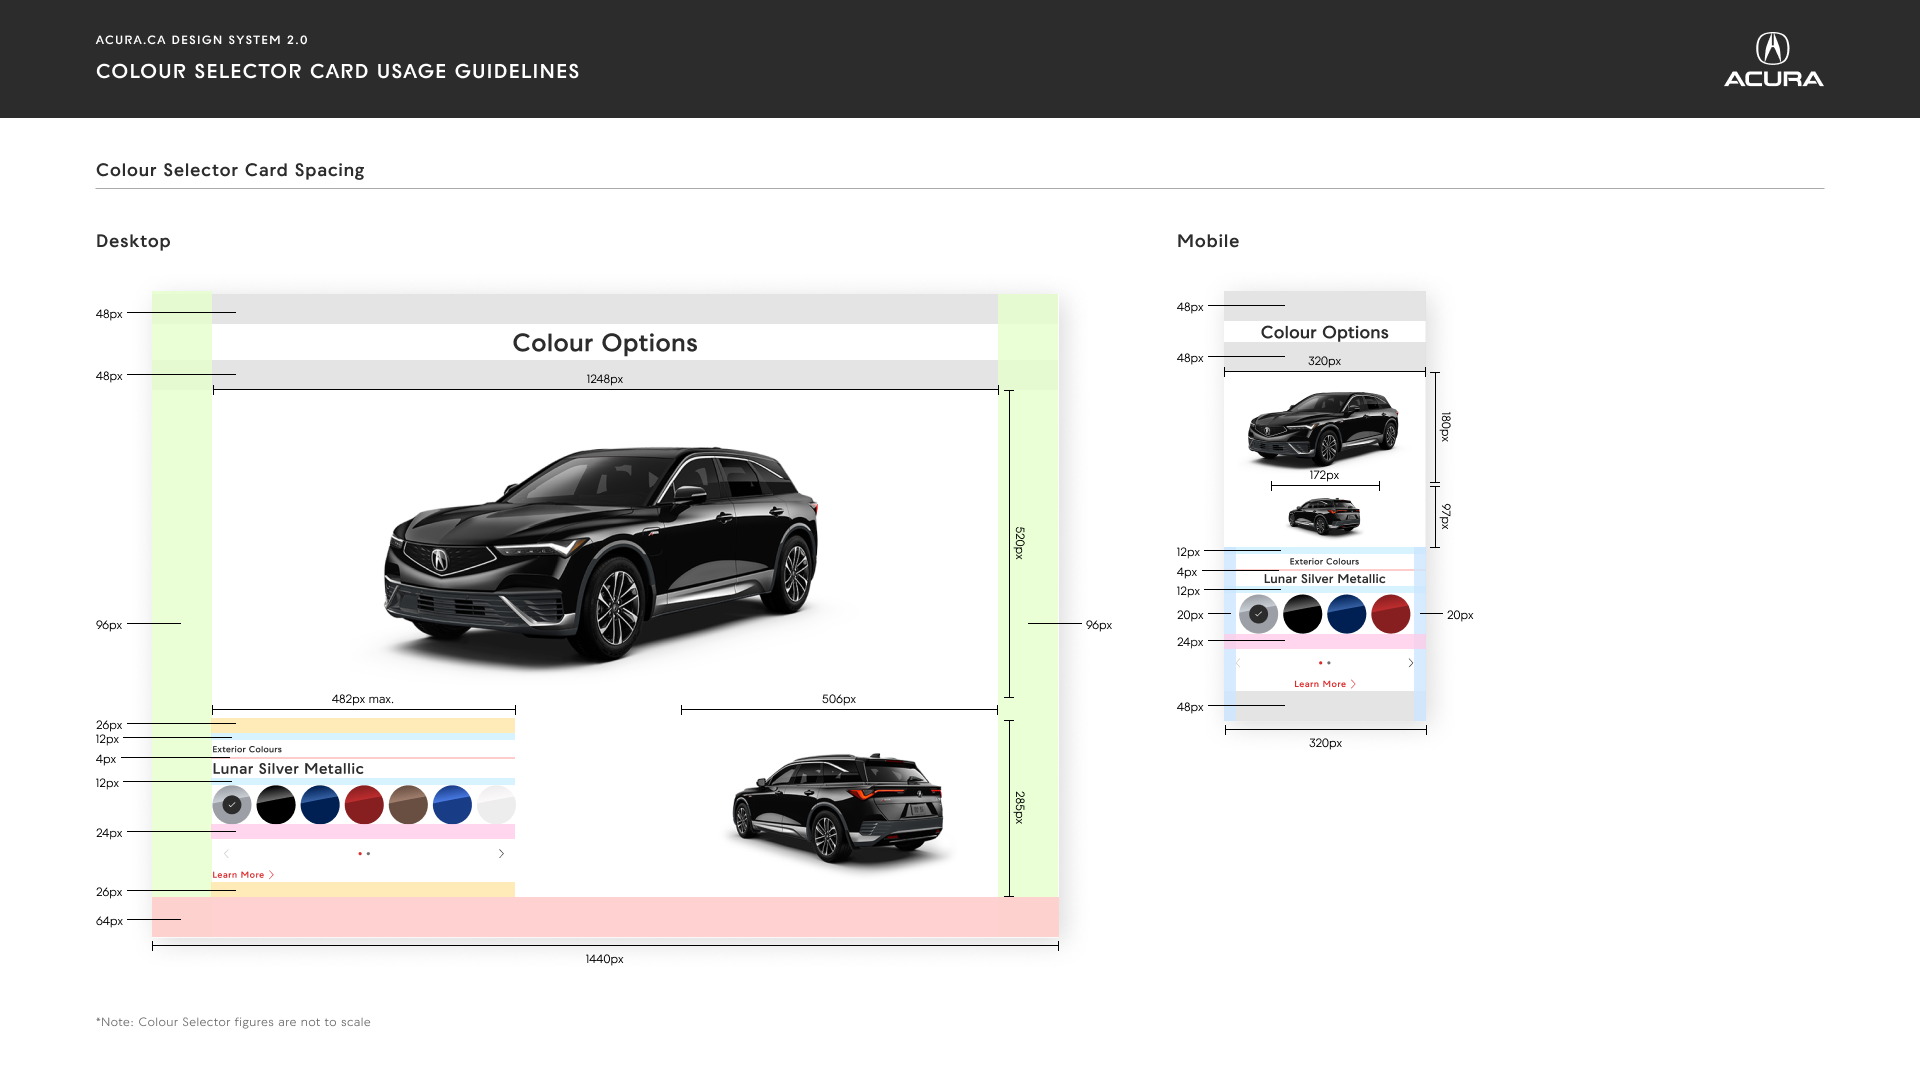1920x1080 pixels.
Task: Click the desktop carousel pagination dots
Action: click(x=364, y=854)
